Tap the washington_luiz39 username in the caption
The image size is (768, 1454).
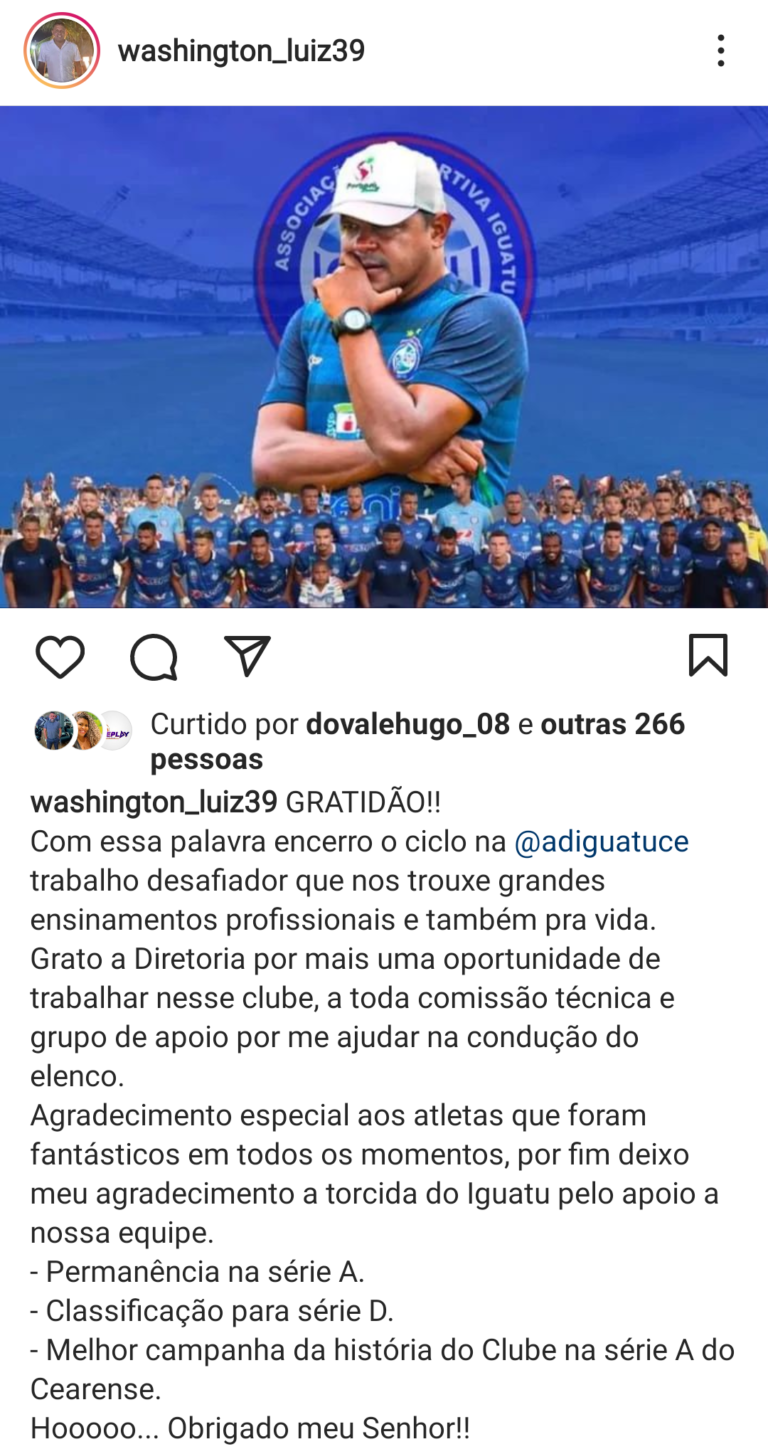[x=153, y=802]
